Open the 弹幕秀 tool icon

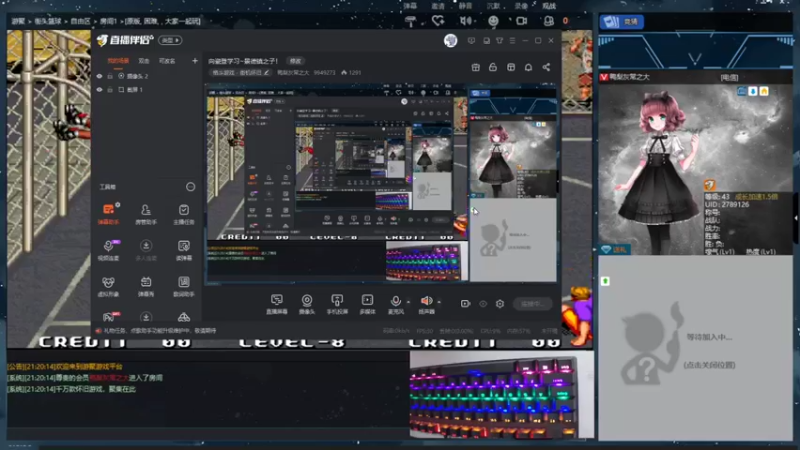coord(146,286)
